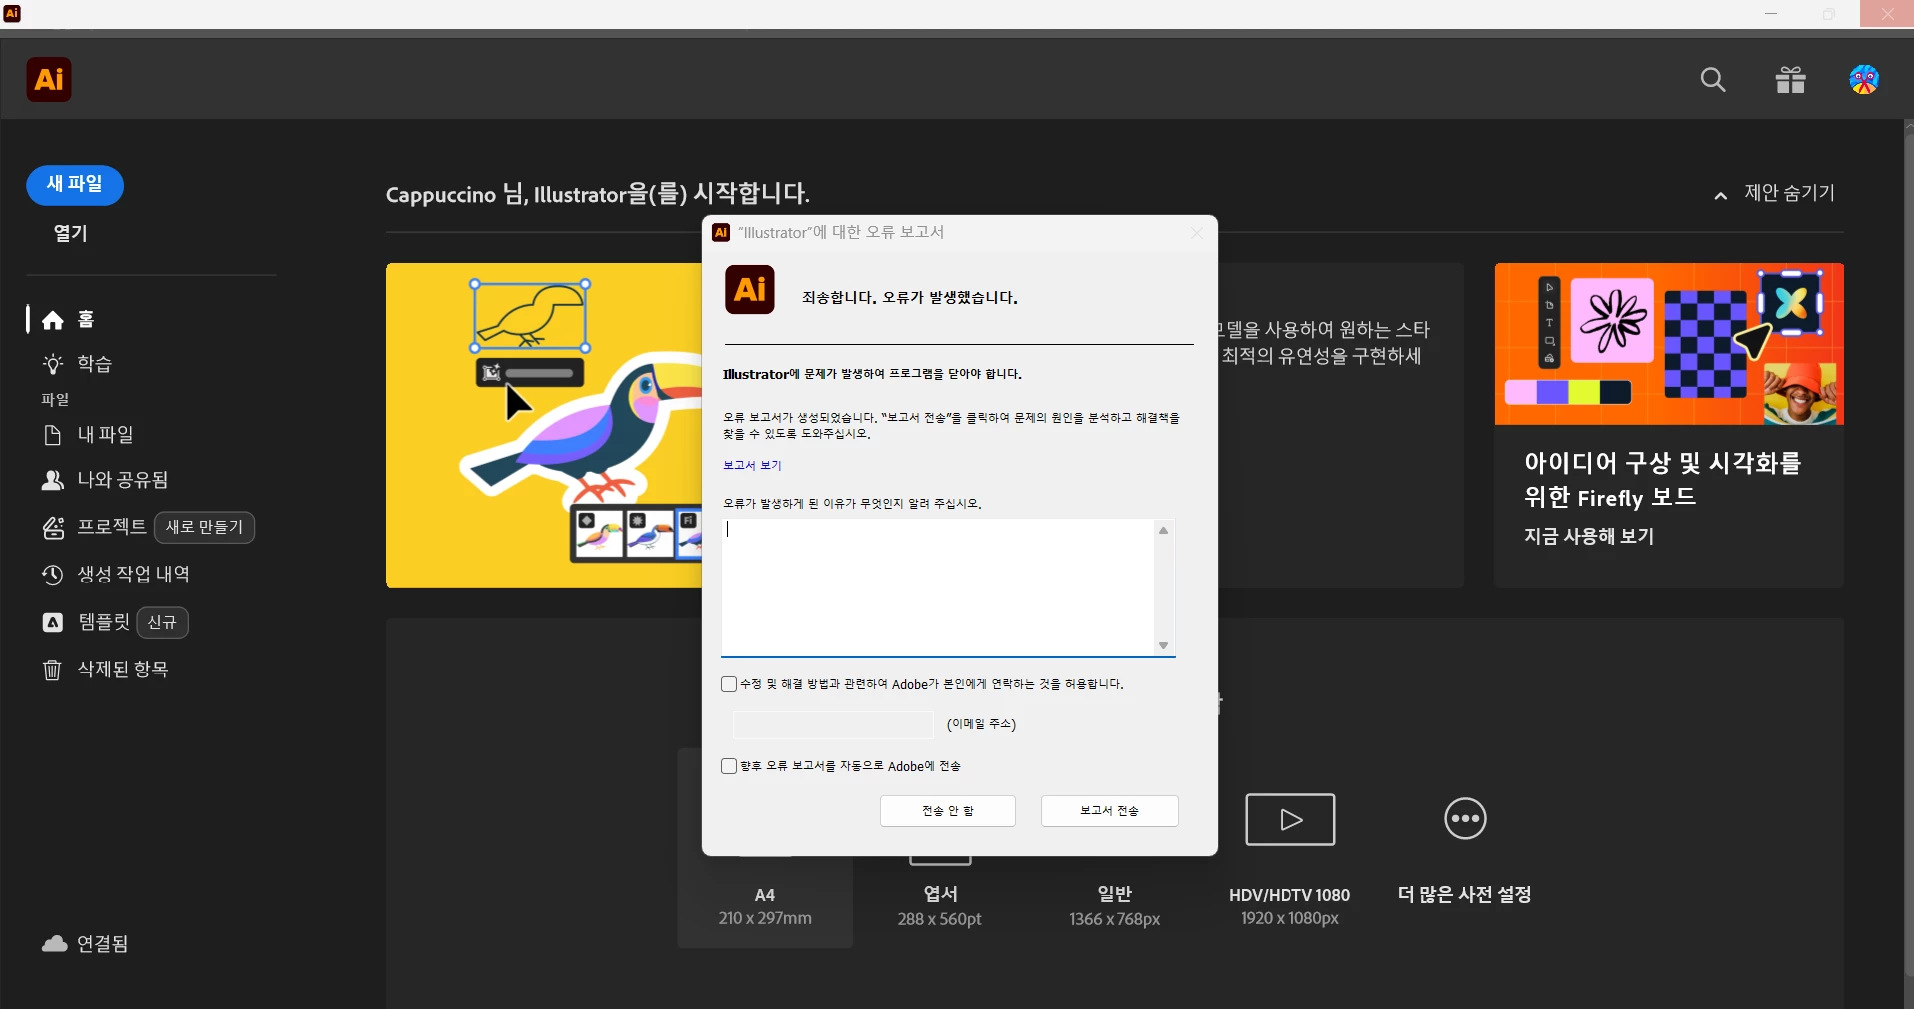Click the lightbulb learn icon
The height and width of the screenshot is (1009, 1914).
point(53,364)
